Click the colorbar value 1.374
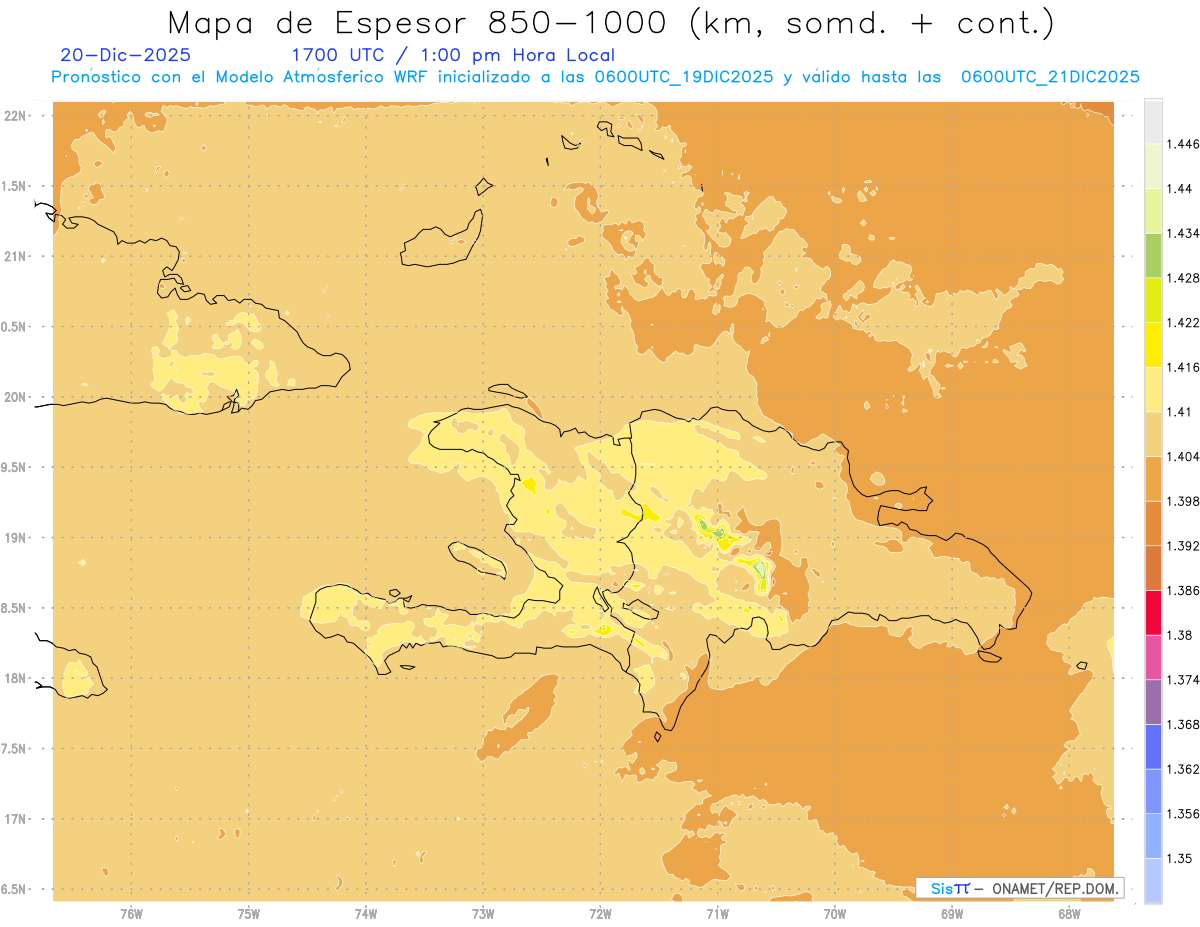The height and width of the screenshot is (927, 1200). [1183, 680]
